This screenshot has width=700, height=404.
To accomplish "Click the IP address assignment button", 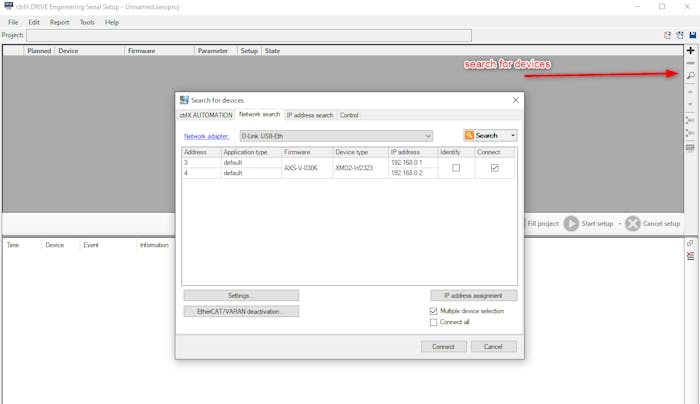I will 473,296.
